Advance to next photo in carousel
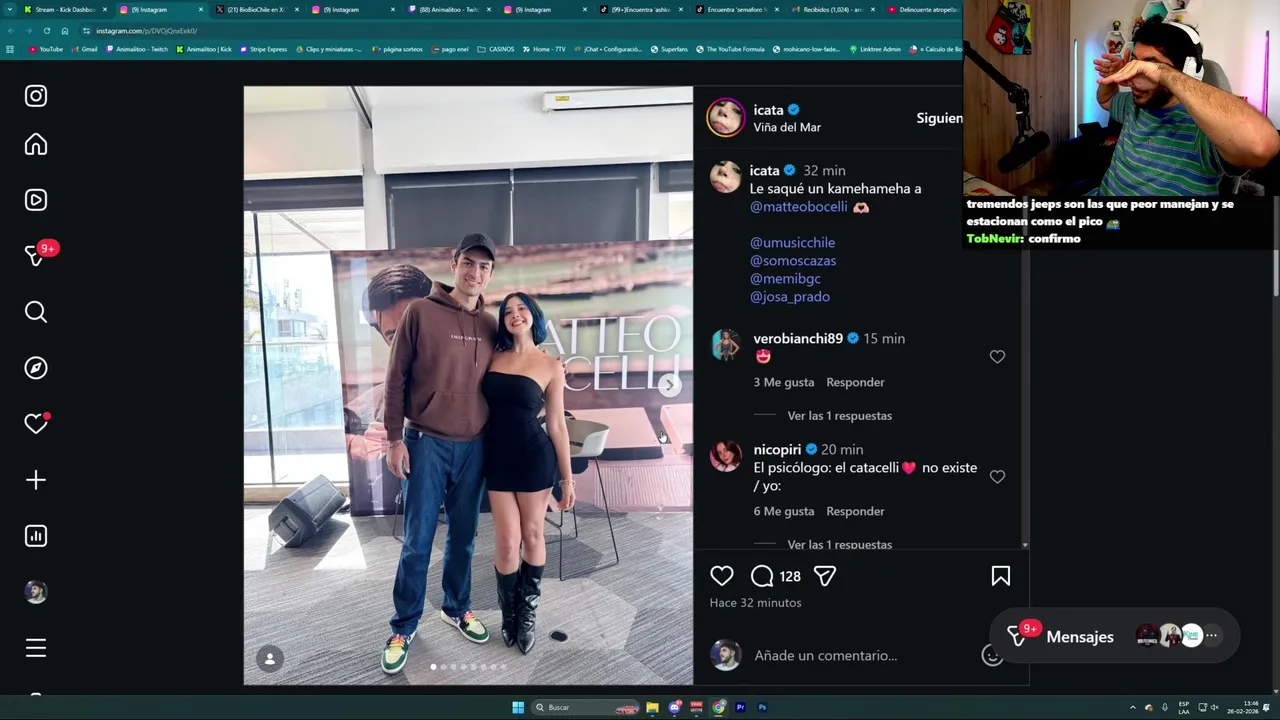The width and height of the screenshot is (1280, 720). (x=670, y=385)
